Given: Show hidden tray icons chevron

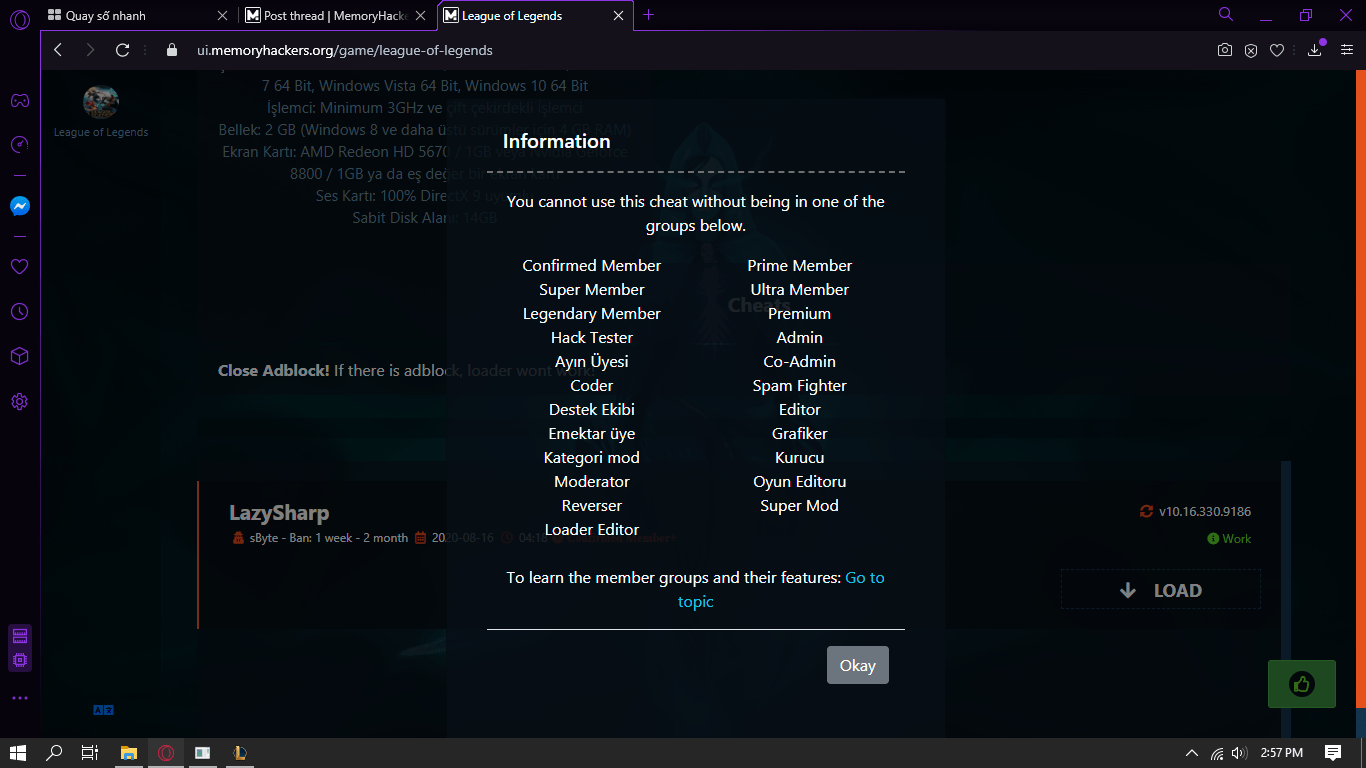Looking at the screenshot, I should point(1192,753).
